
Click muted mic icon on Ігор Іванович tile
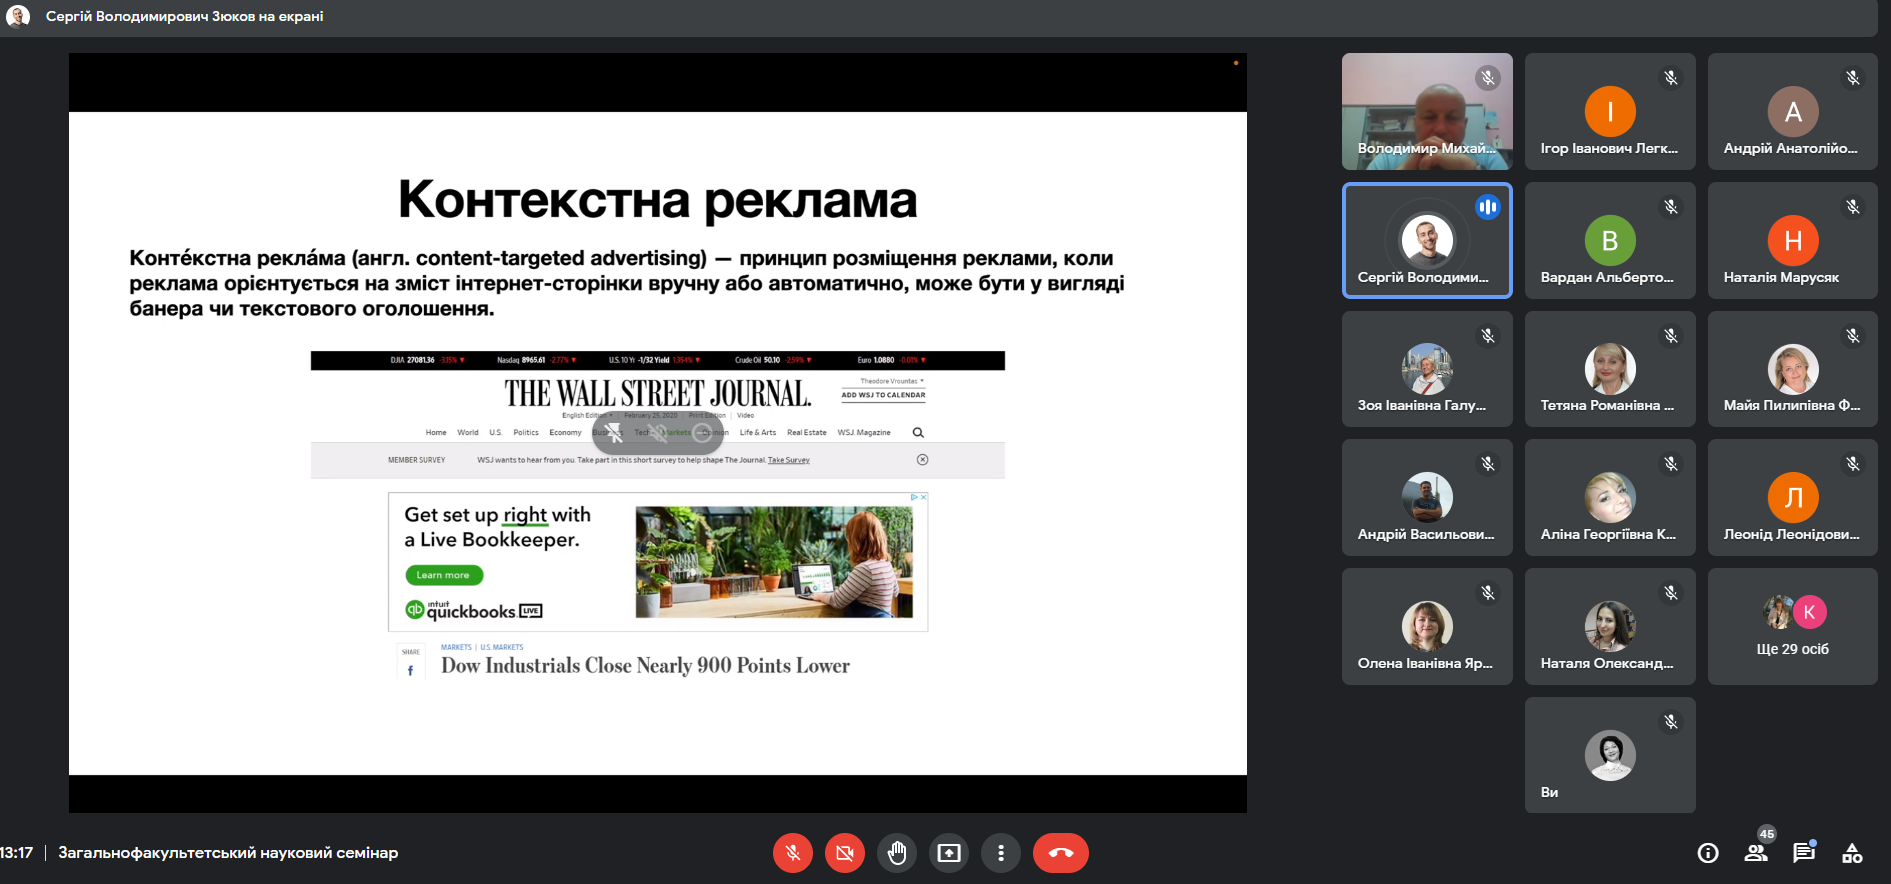coord(1671,78)
